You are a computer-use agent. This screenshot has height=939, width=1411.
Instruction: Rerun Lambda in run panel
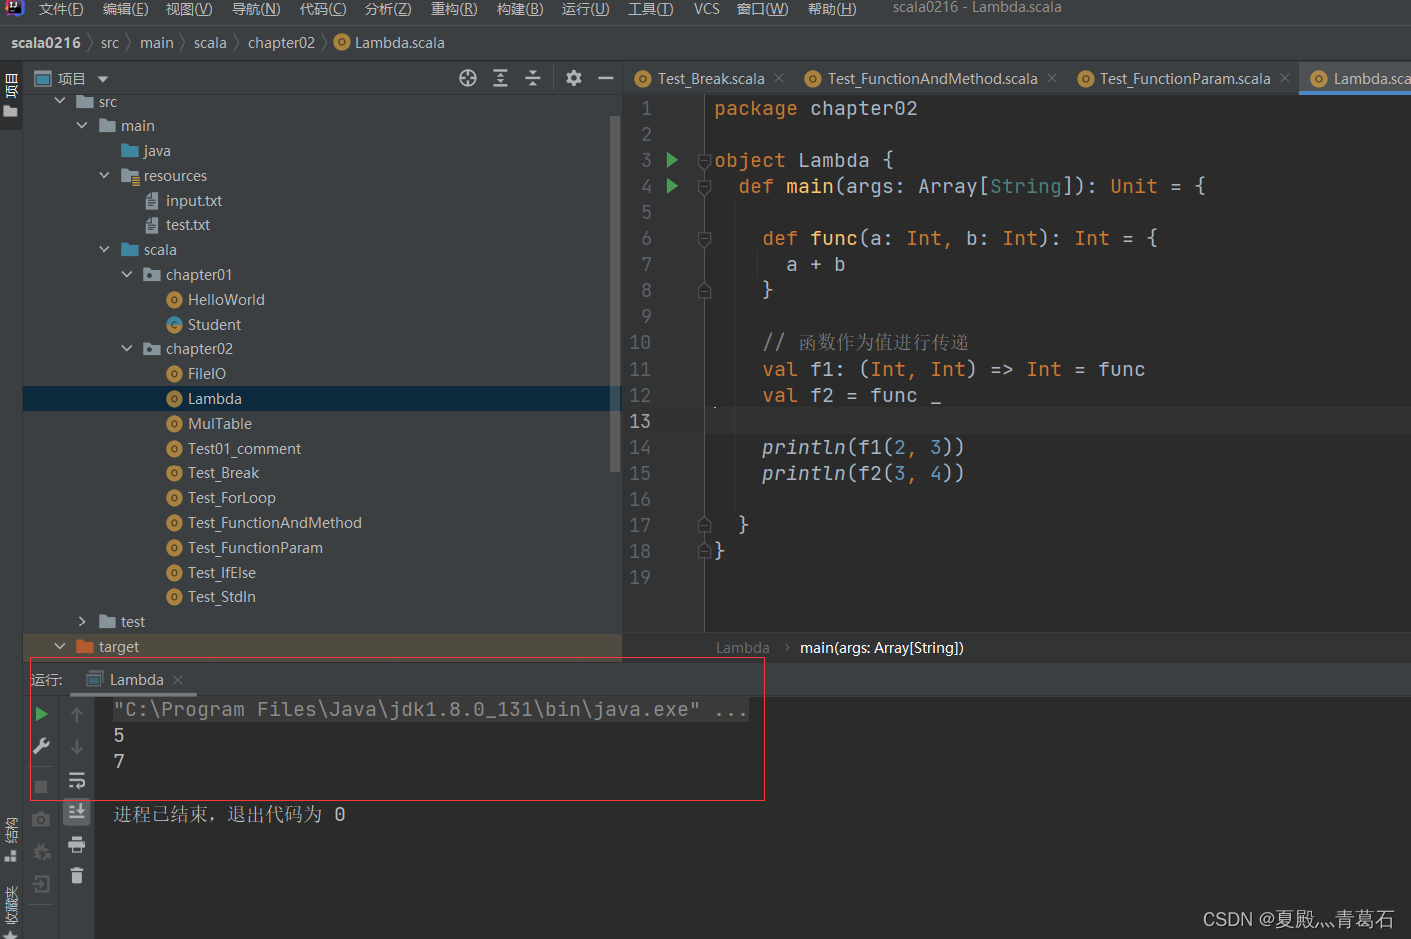[41, 714]
